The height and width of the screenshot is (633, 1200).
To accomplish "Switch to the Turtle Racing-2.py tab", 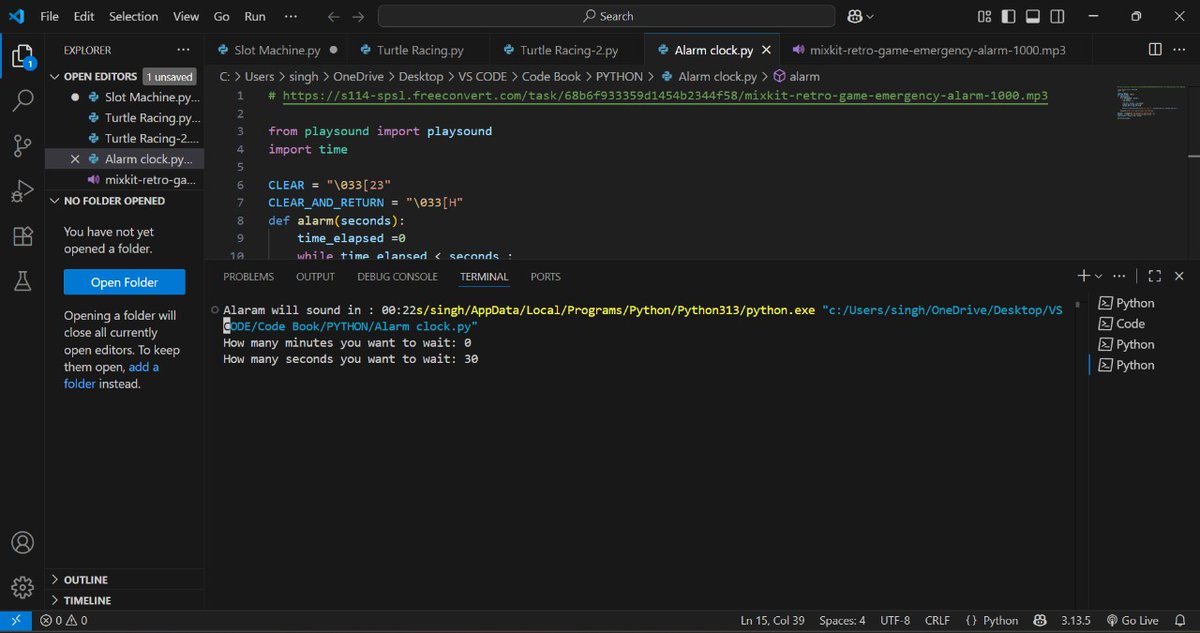I will [x=568, y=50].
